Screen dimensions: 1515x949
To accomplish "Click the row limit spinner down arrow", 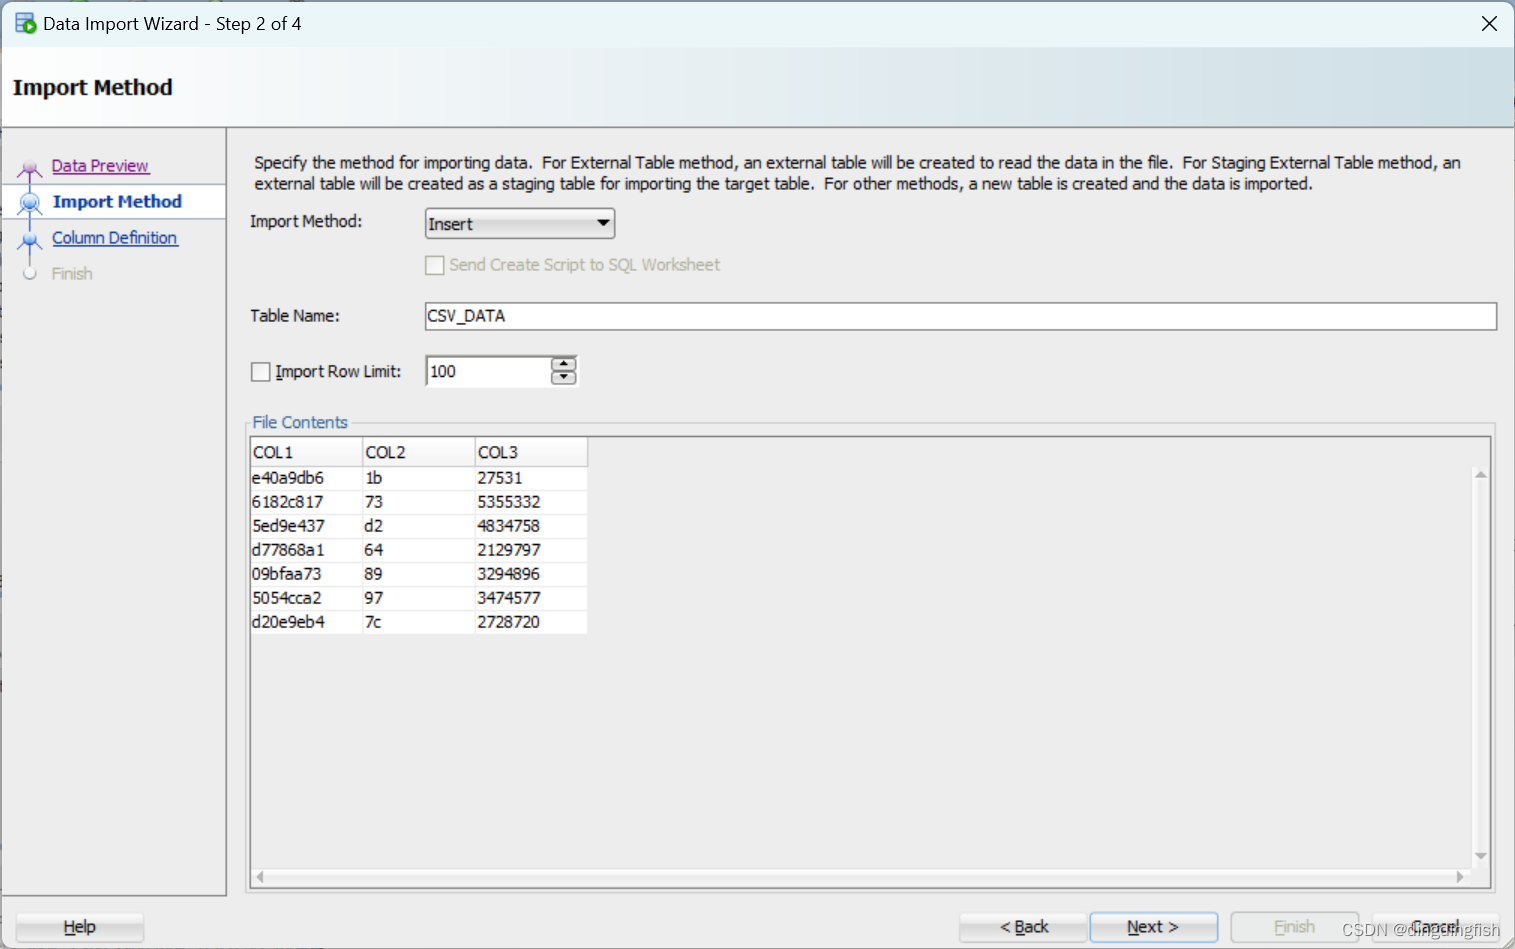I will point(563,378).
